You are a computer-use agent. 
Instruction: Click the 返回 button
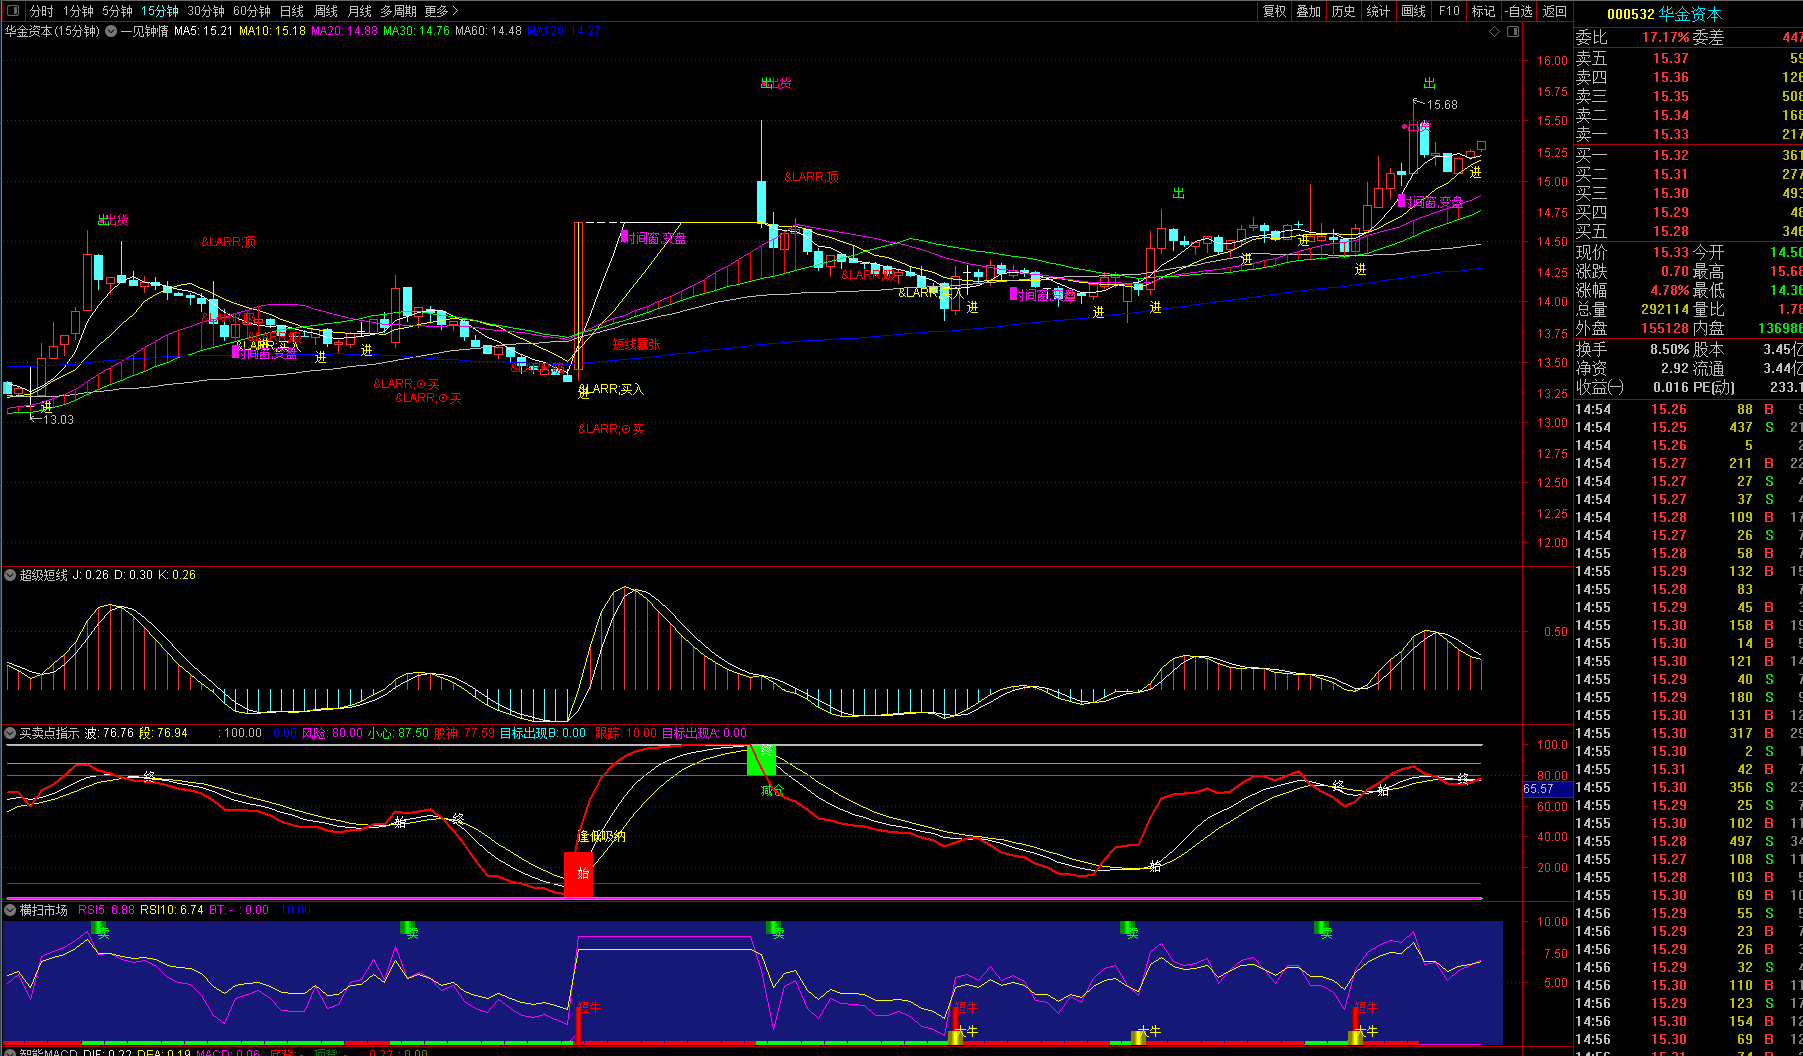1554,11
